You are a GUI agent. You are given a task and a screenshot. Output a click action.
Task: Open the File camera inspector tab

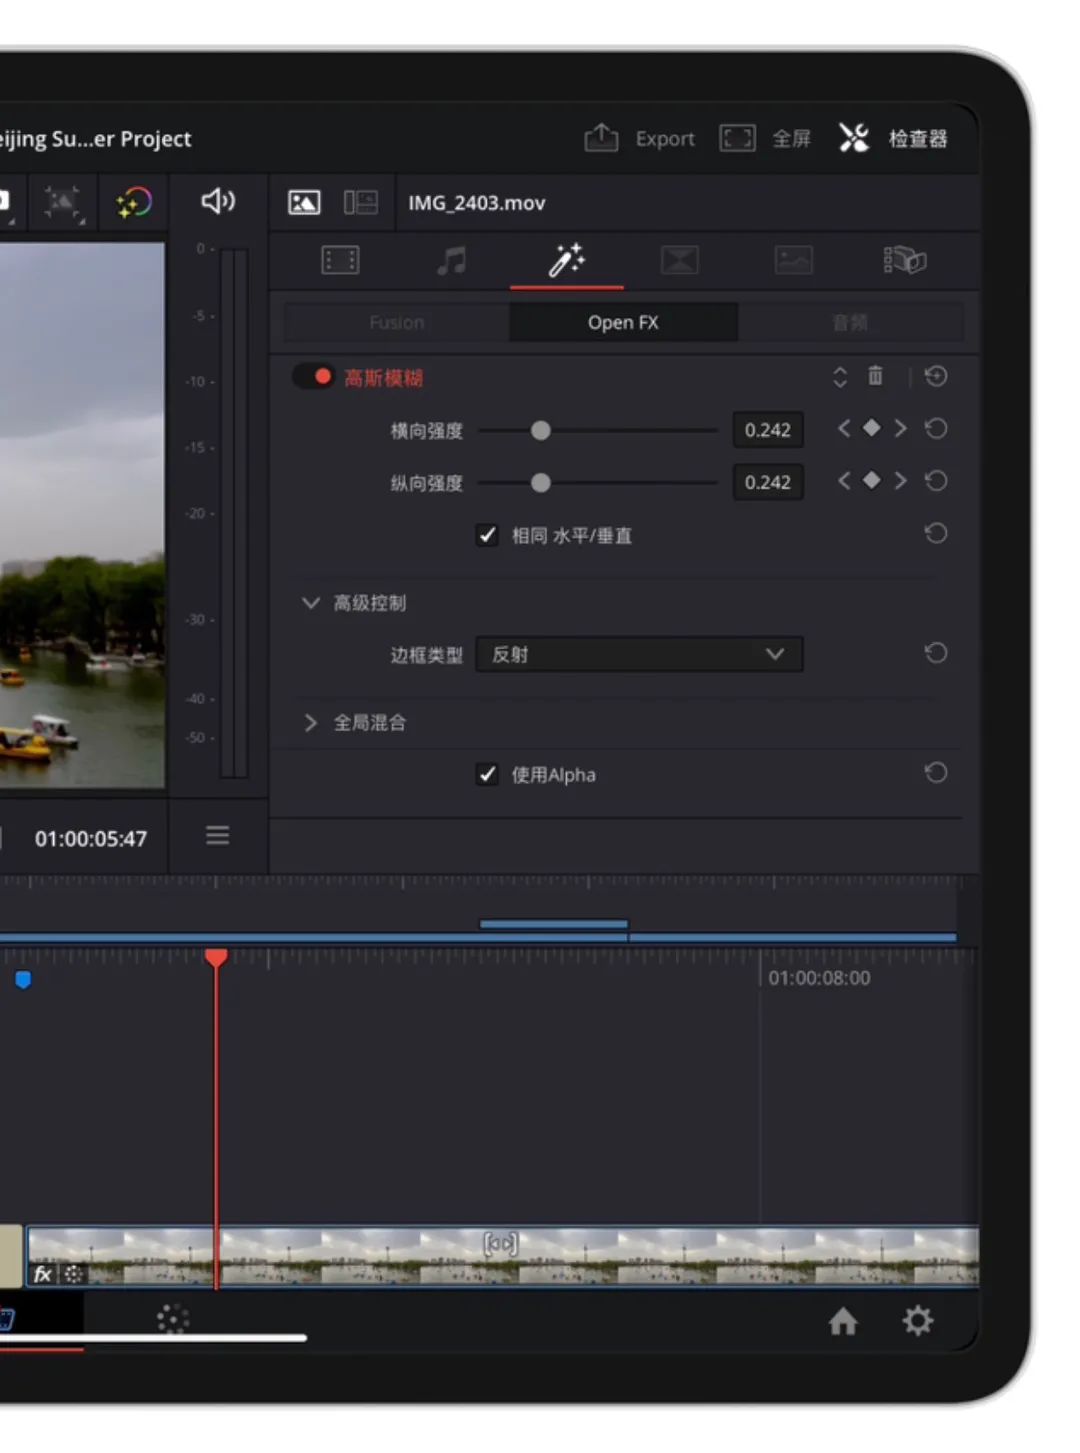pyautogui.click(x=905, y=261)
